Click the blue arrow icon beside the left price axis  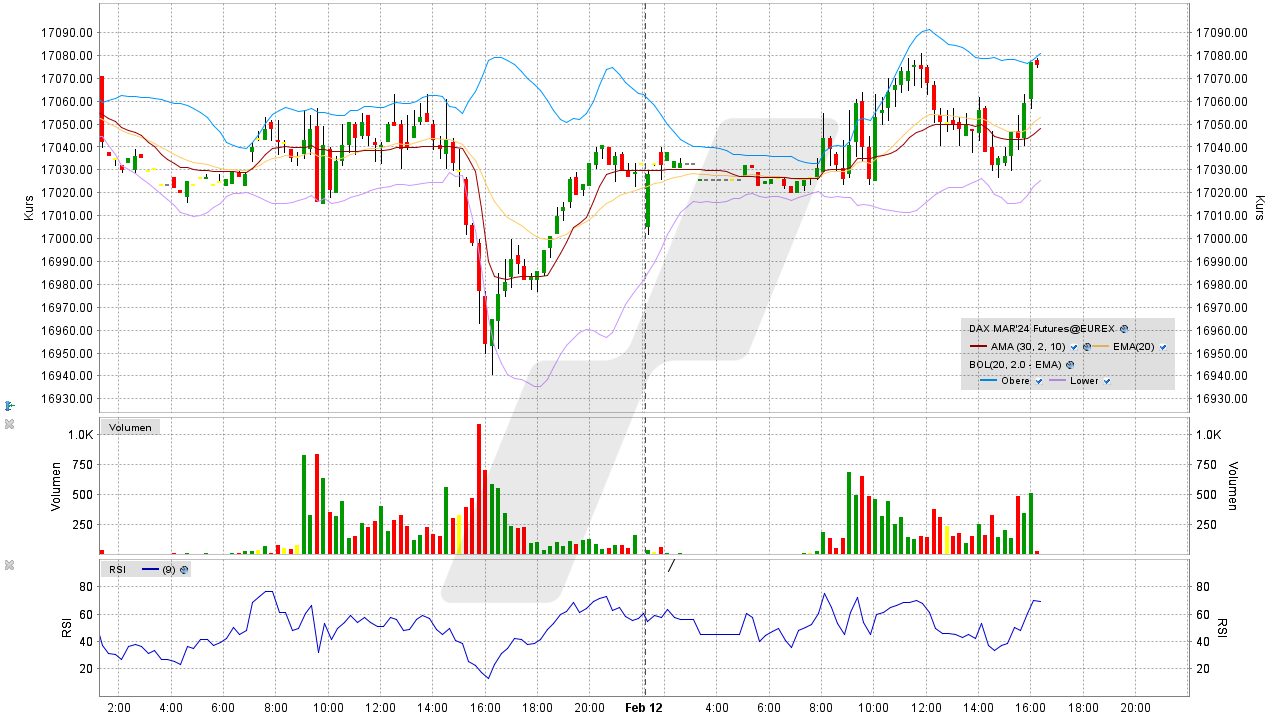coord(8,404)
